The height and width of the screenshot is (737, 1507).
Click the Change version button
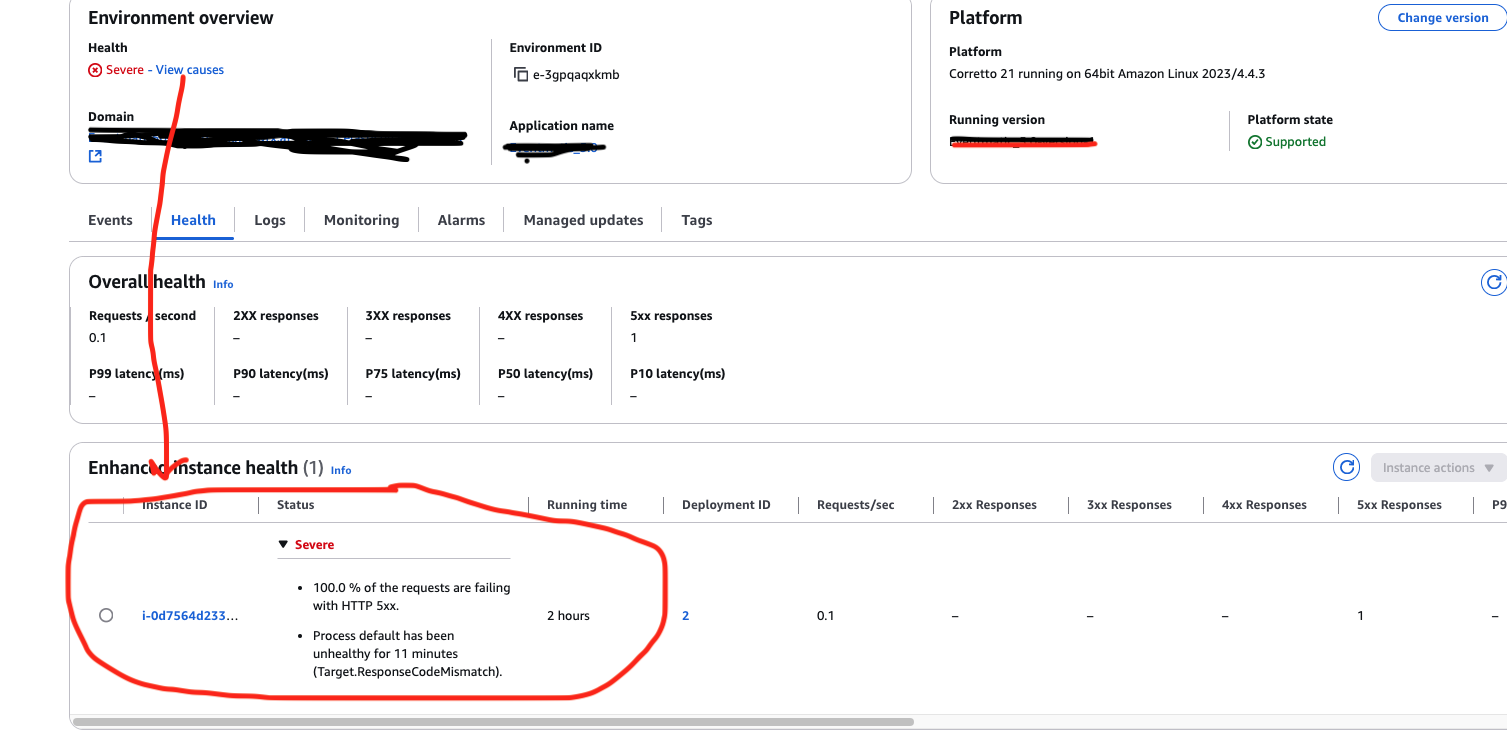point(1442,18)
